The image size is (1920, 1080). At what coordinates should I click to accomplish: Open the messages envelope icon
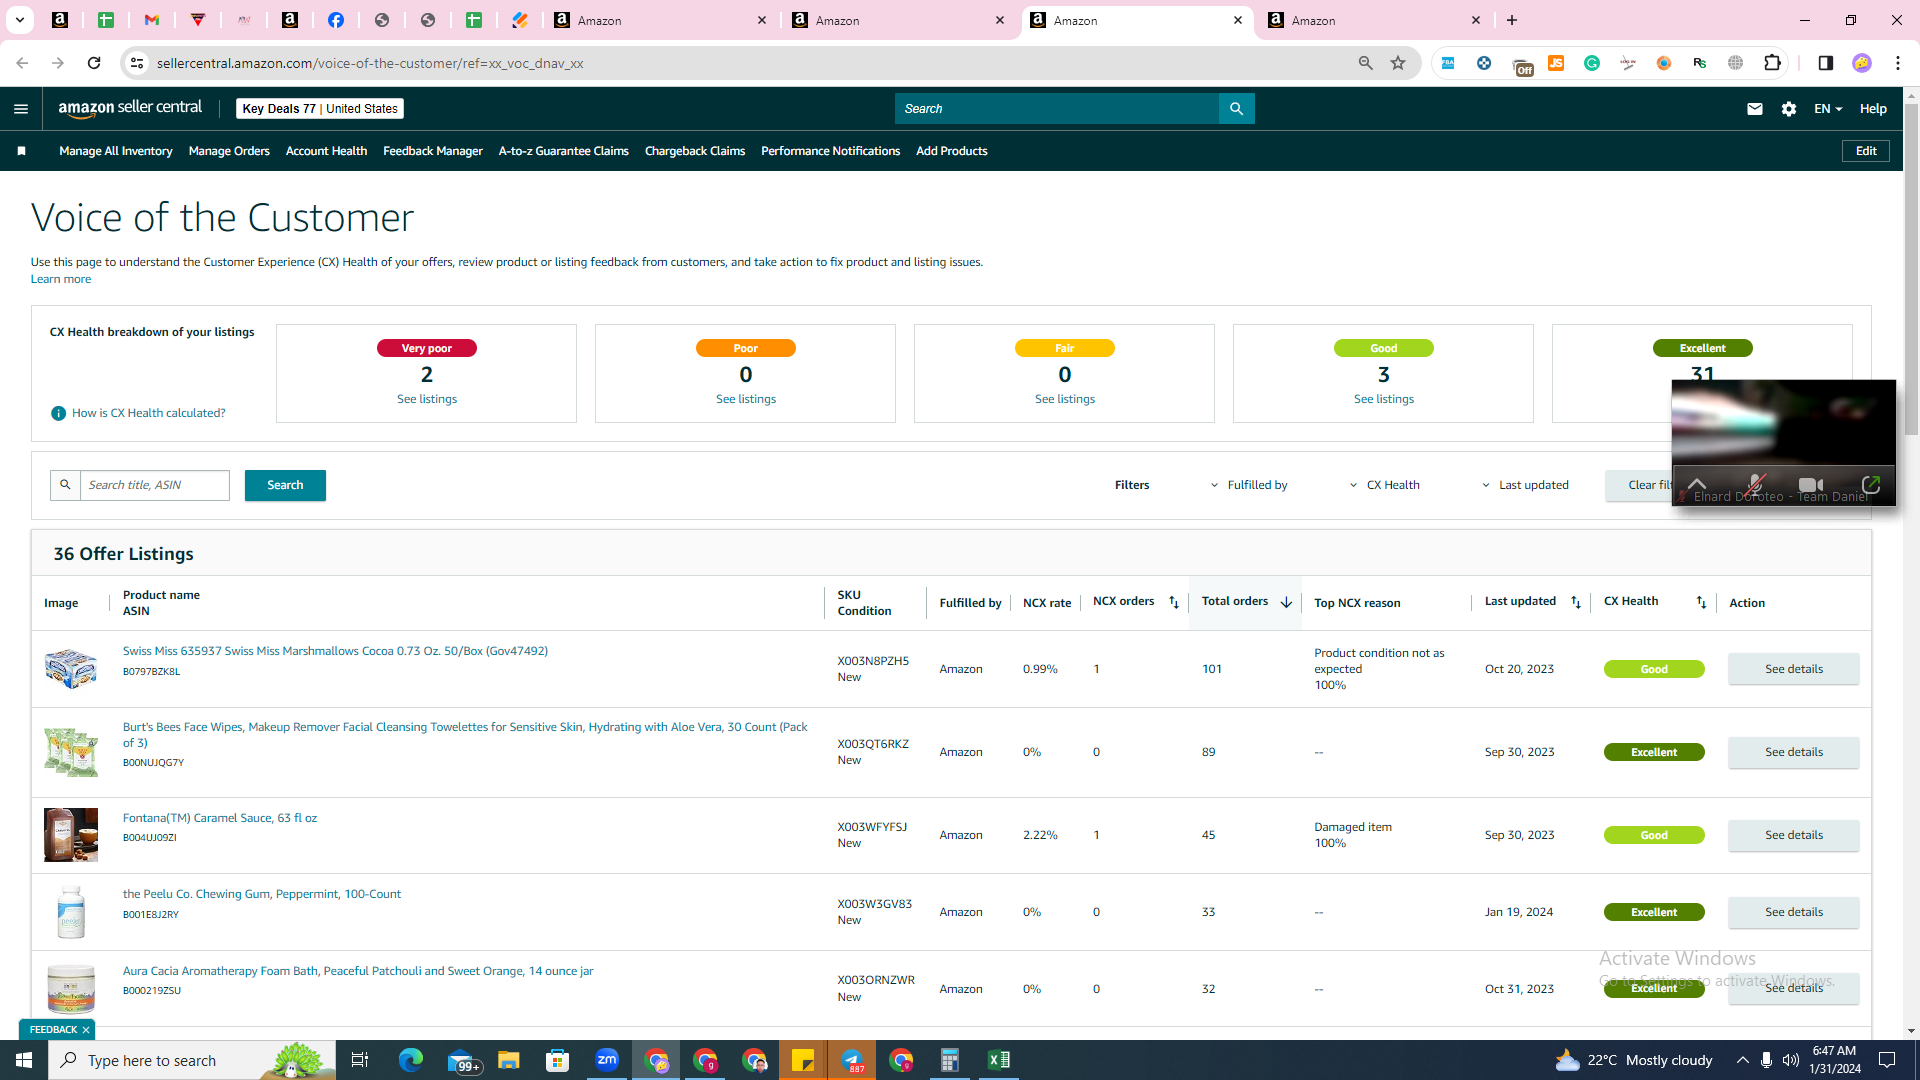(1754, 109)
